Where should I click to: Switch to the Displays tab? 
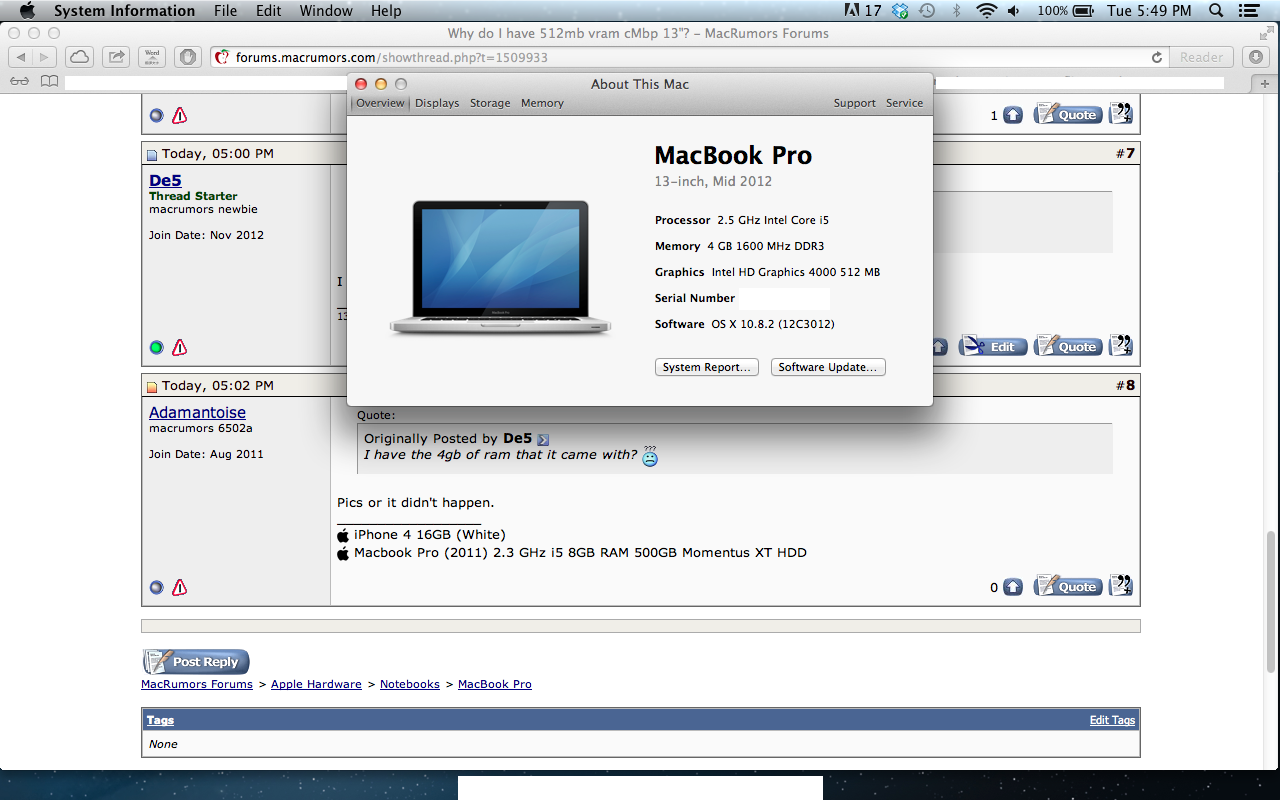coord(437,103)
